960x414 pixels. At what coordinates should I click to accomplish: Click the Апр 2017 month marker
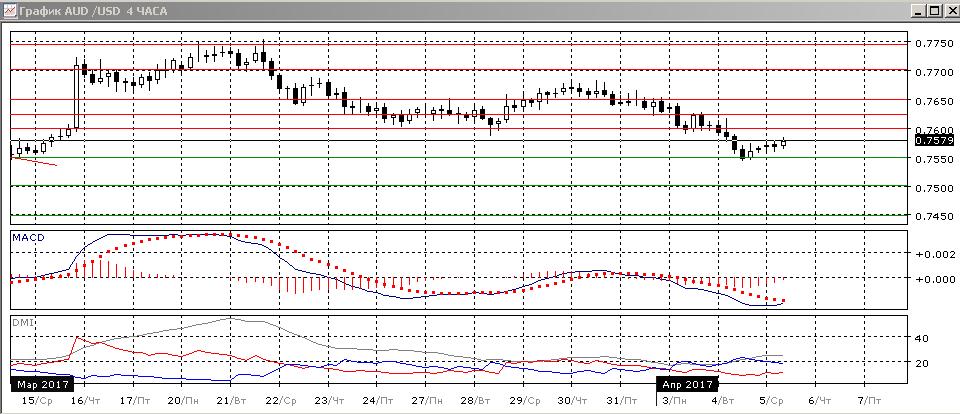[688, 385]
